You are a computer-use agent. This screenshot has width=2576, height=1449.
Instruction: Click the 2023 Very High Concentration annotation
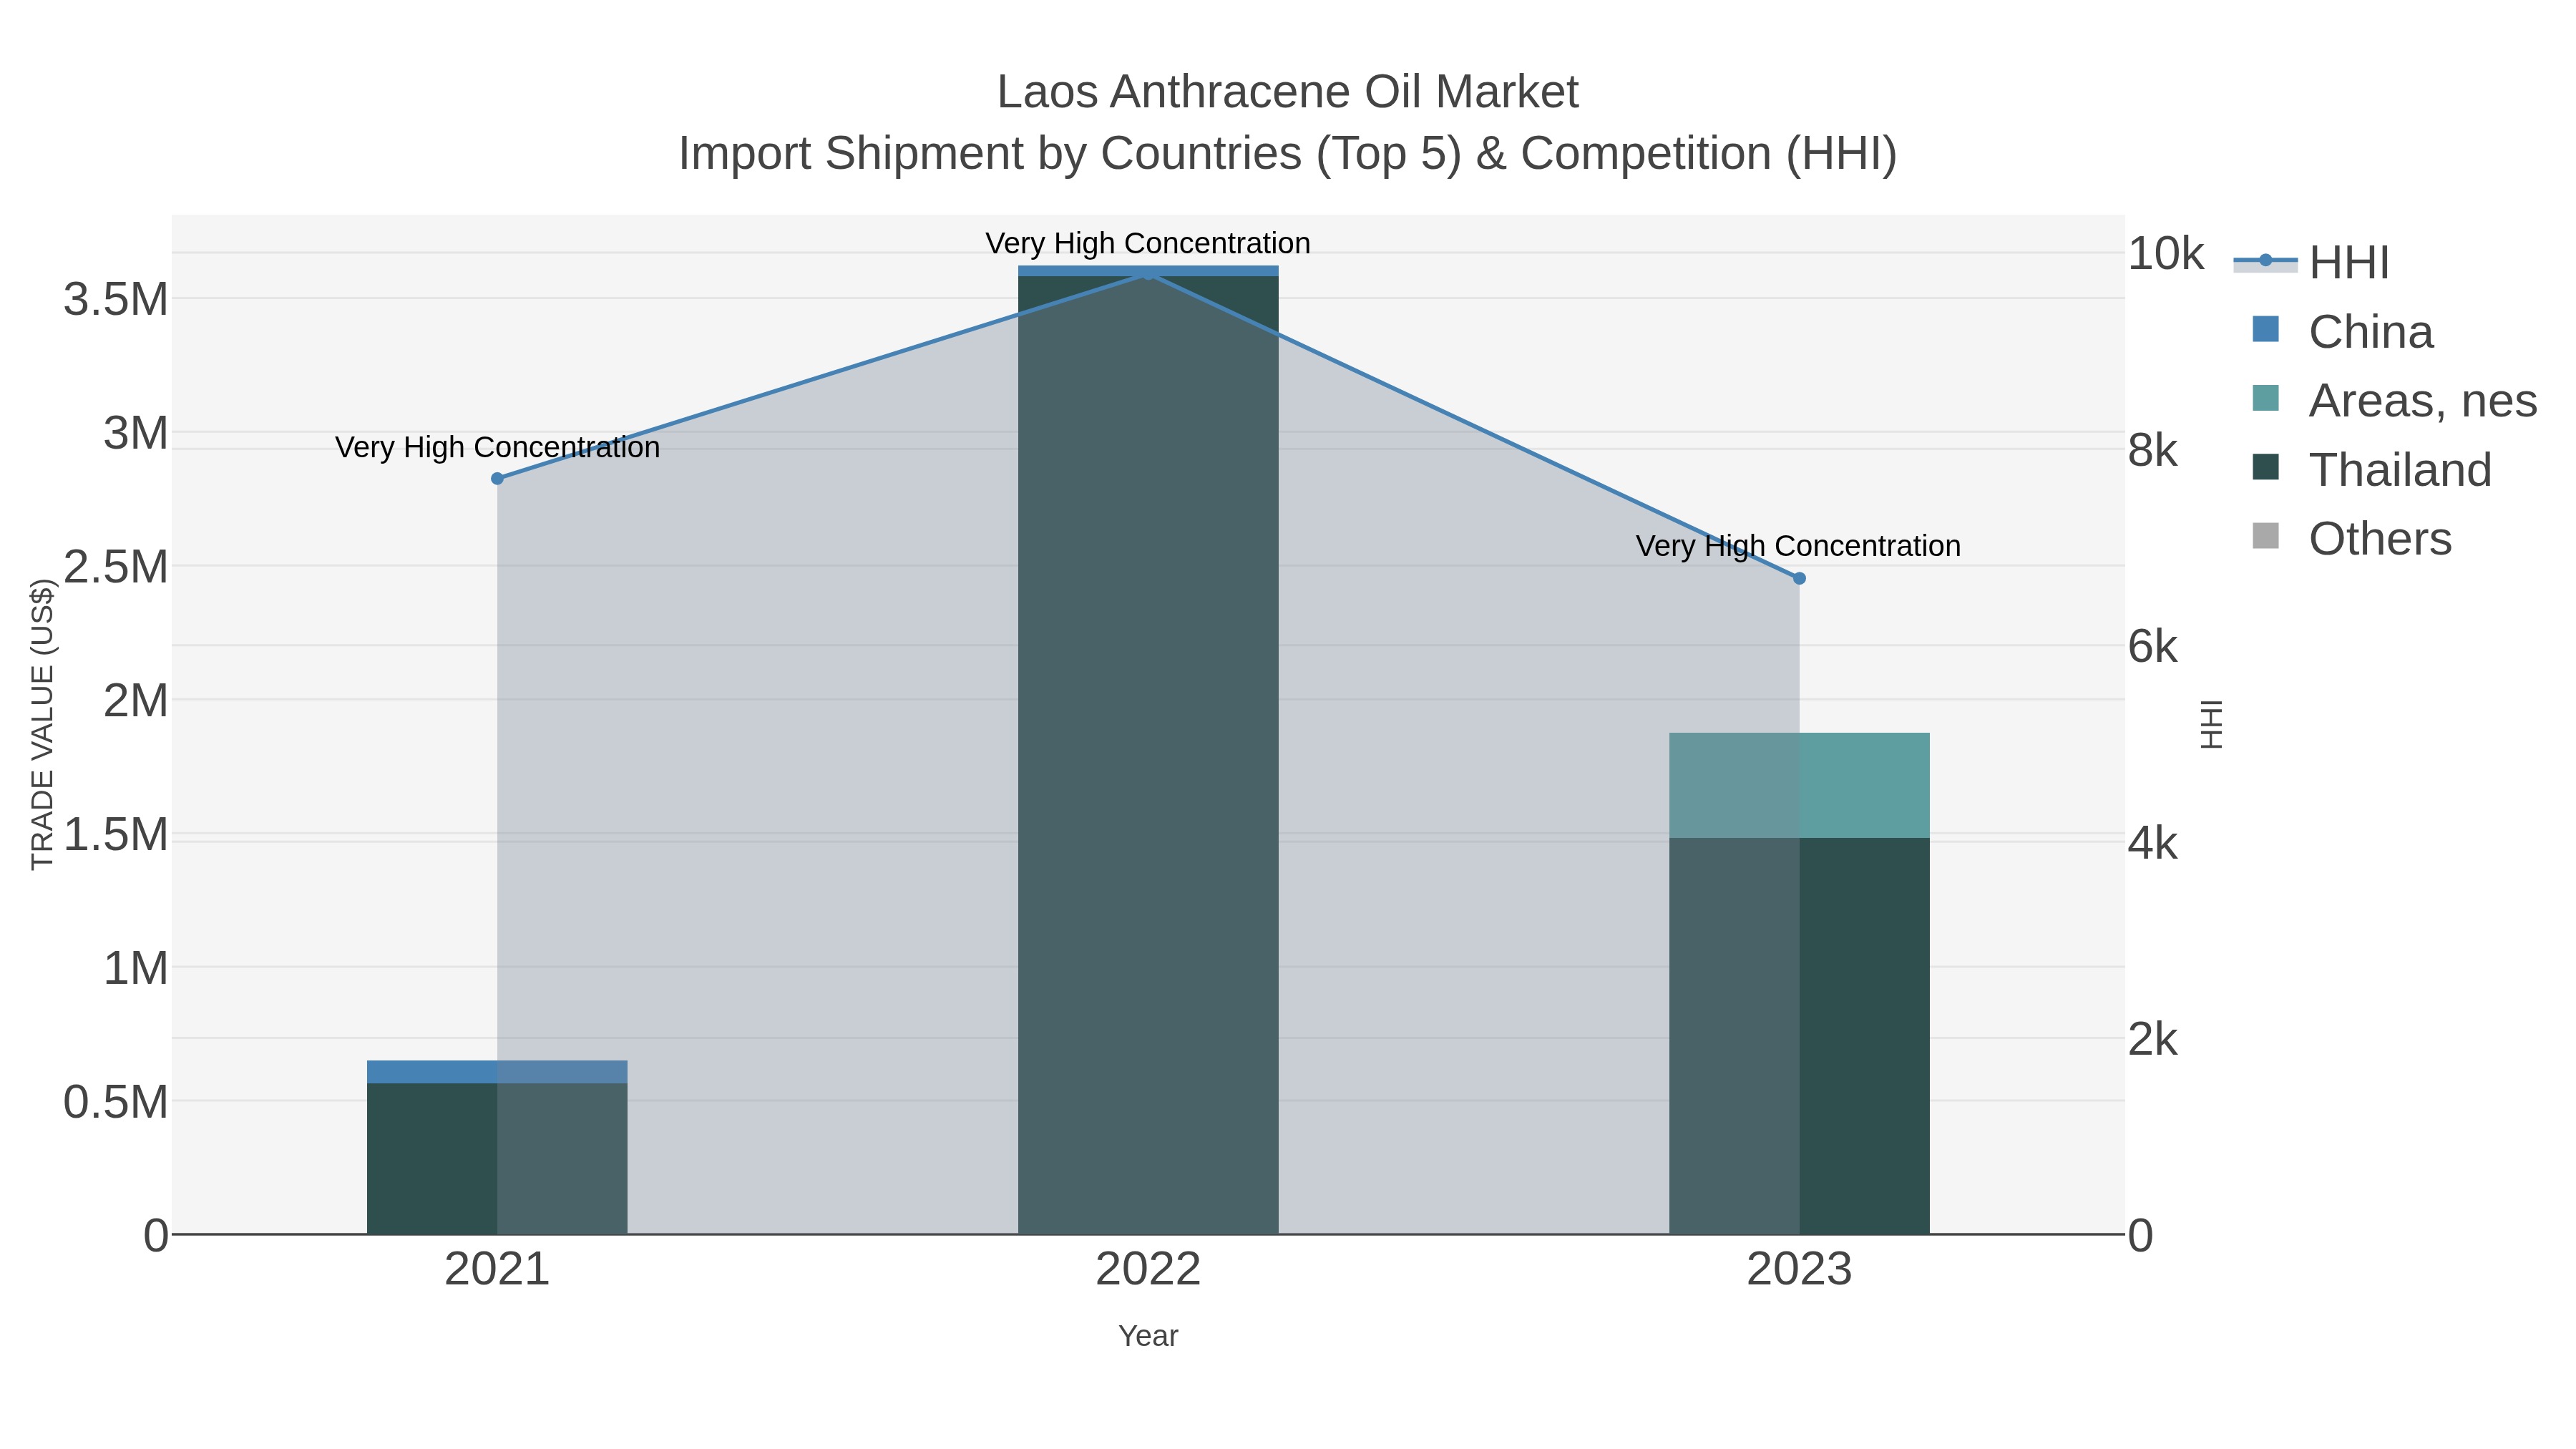coord(1798,546)
